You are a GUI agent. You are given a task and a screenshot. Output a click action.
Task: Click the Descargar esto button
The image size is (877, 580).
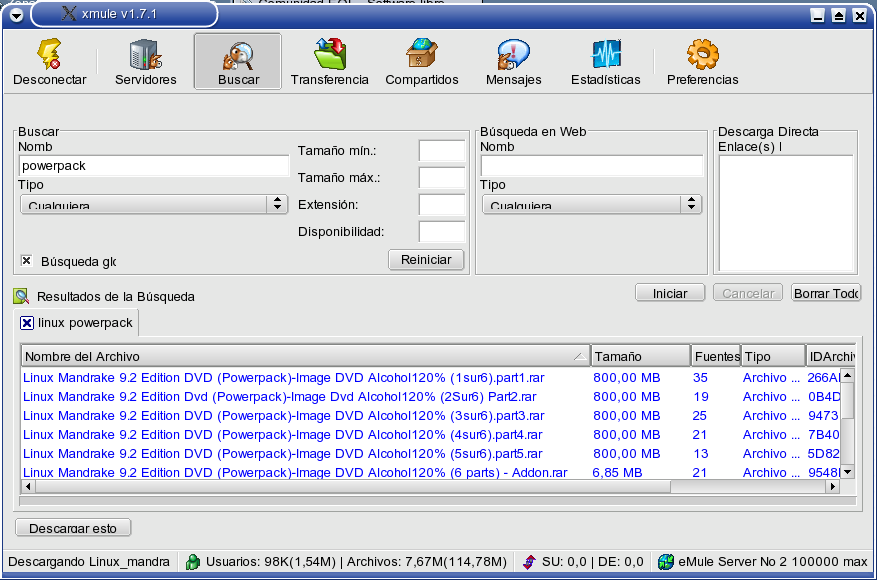click(73, 528)
